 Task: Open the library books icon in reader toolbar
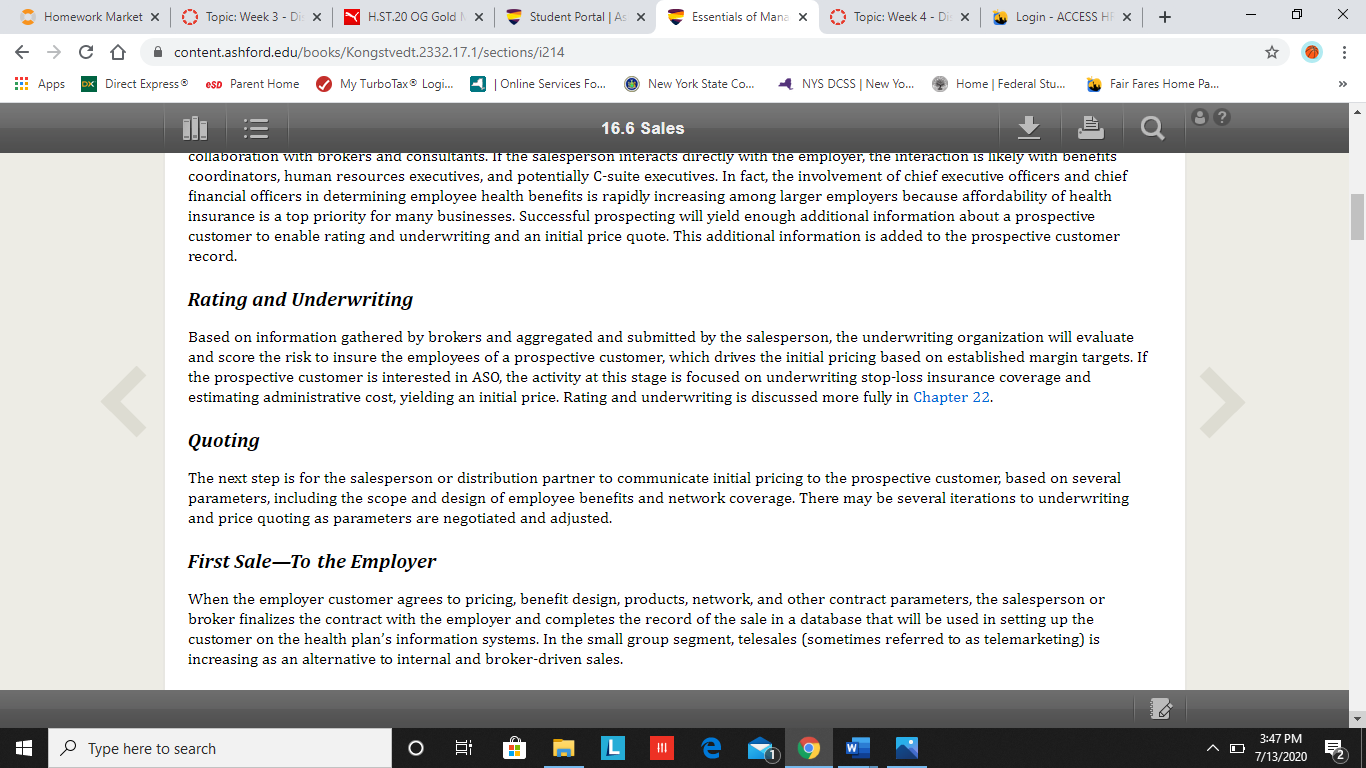click(x=195, y=128)
